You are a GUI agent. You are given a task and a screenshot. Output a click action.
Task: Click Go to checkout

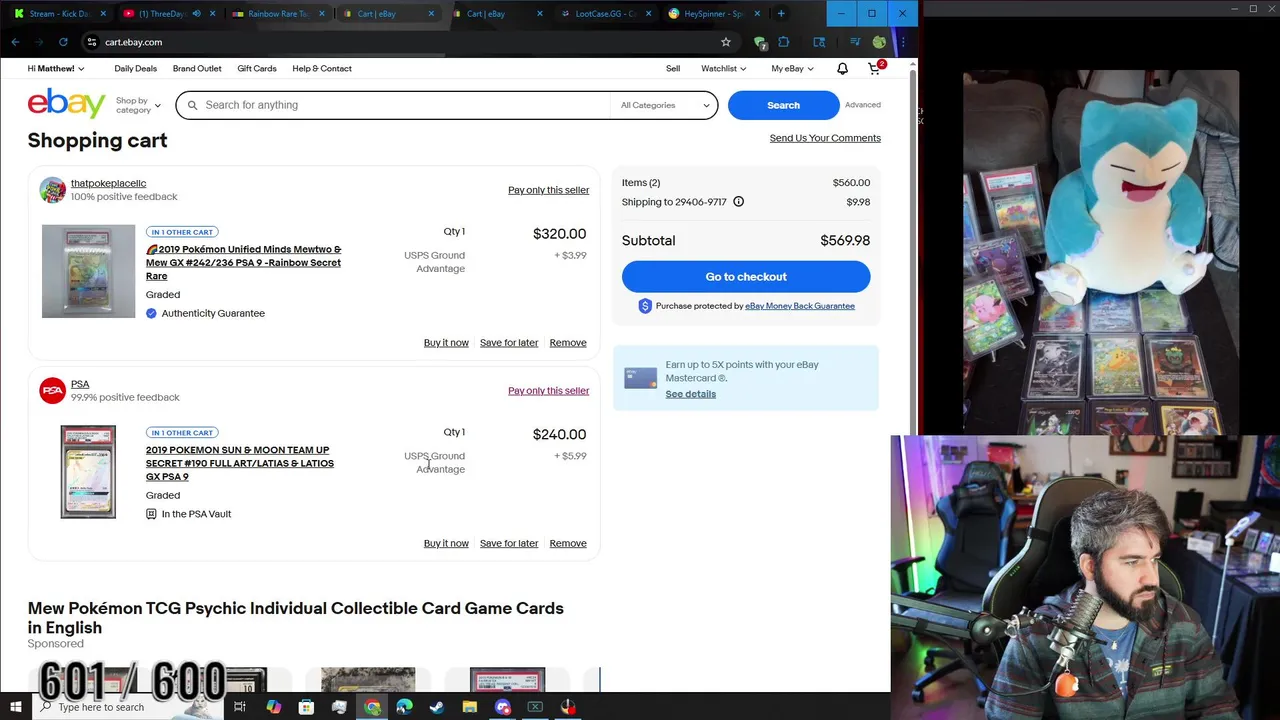[746, 277]
